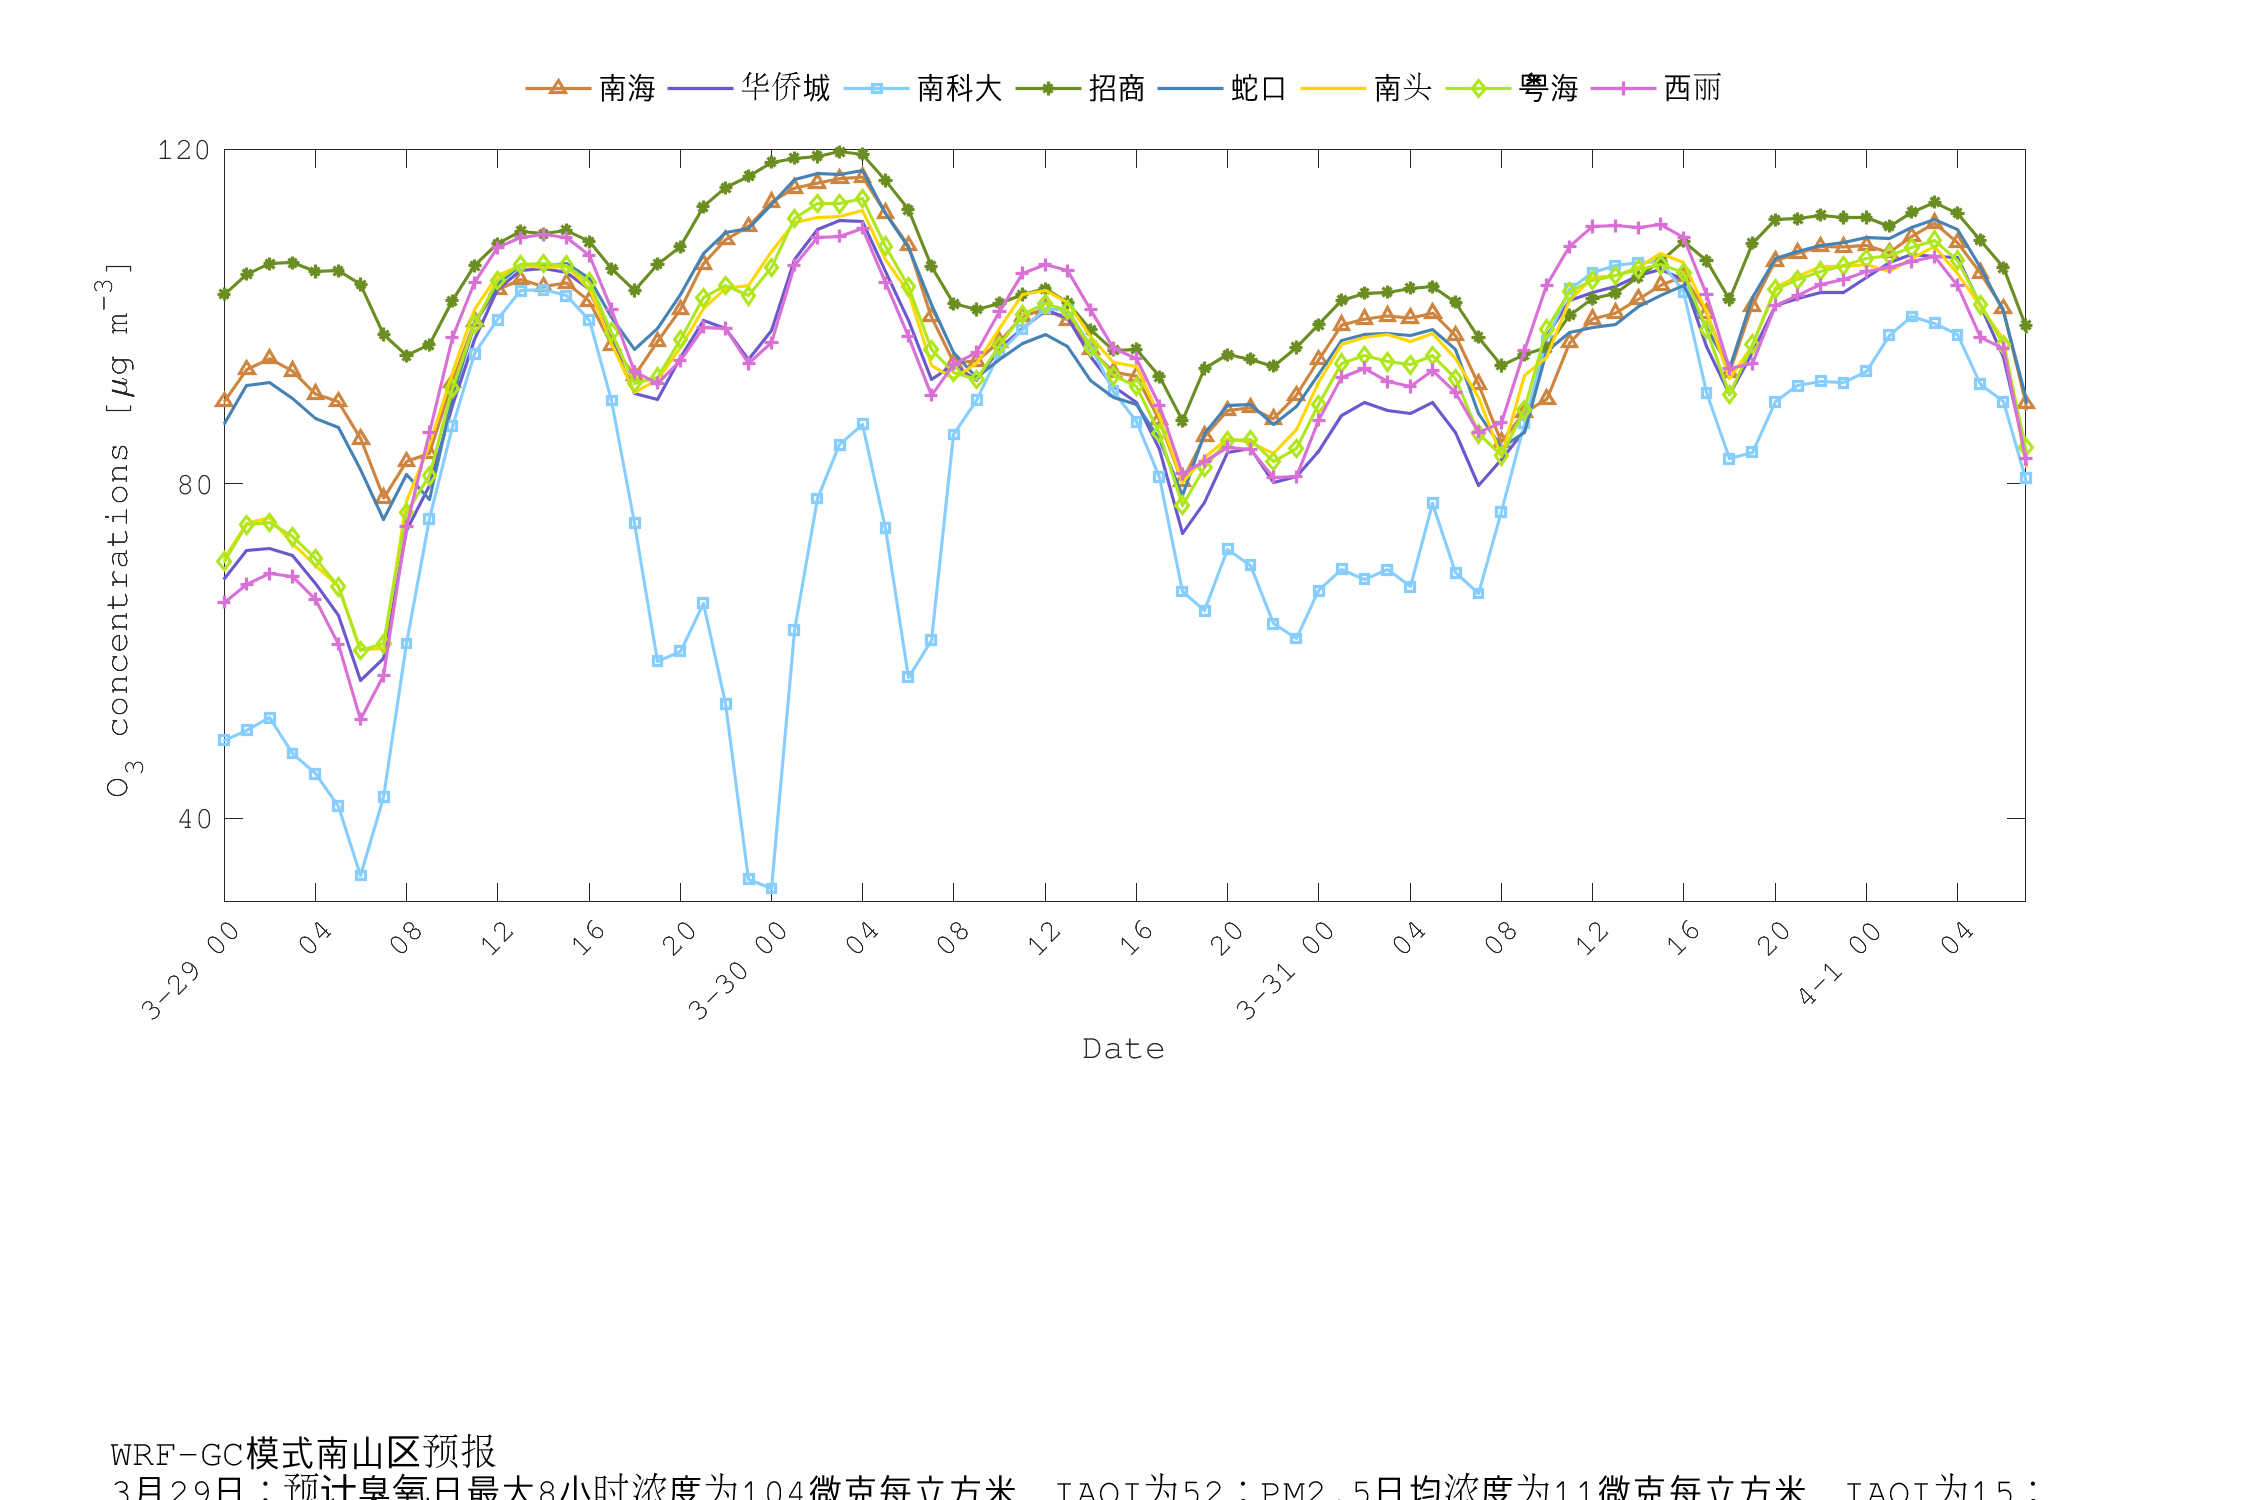This screenshot has width=2250, height=1500.
Task: Click the magenta color sample beside 西丽
Action: pyautogui.click(x=1623, y=88)
